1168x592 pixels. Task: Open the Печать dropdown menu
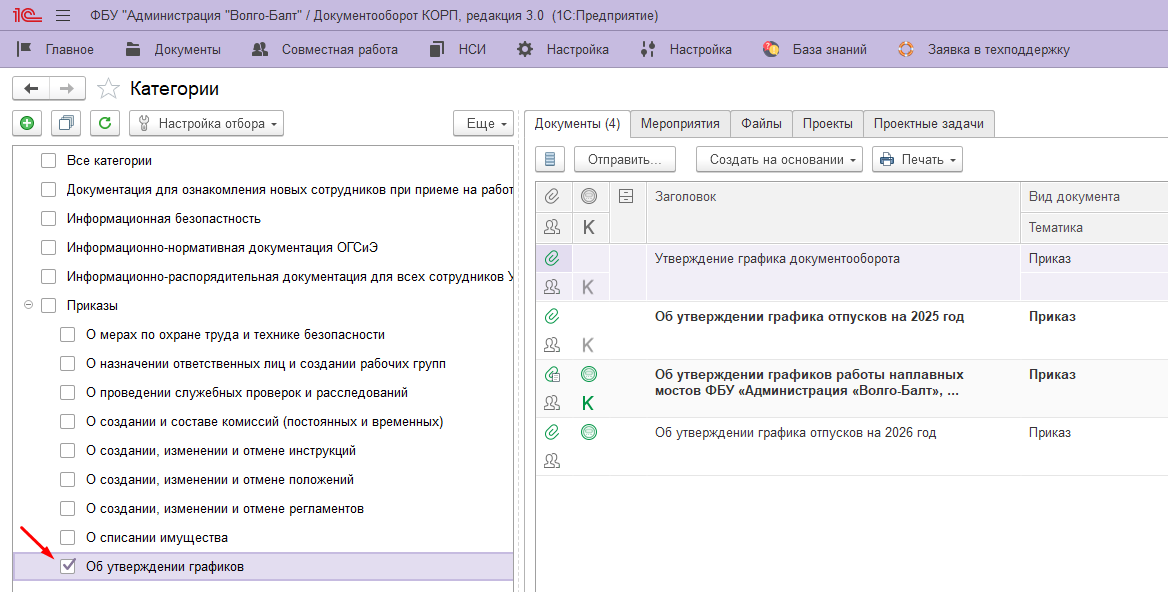[x=917, y=159]
